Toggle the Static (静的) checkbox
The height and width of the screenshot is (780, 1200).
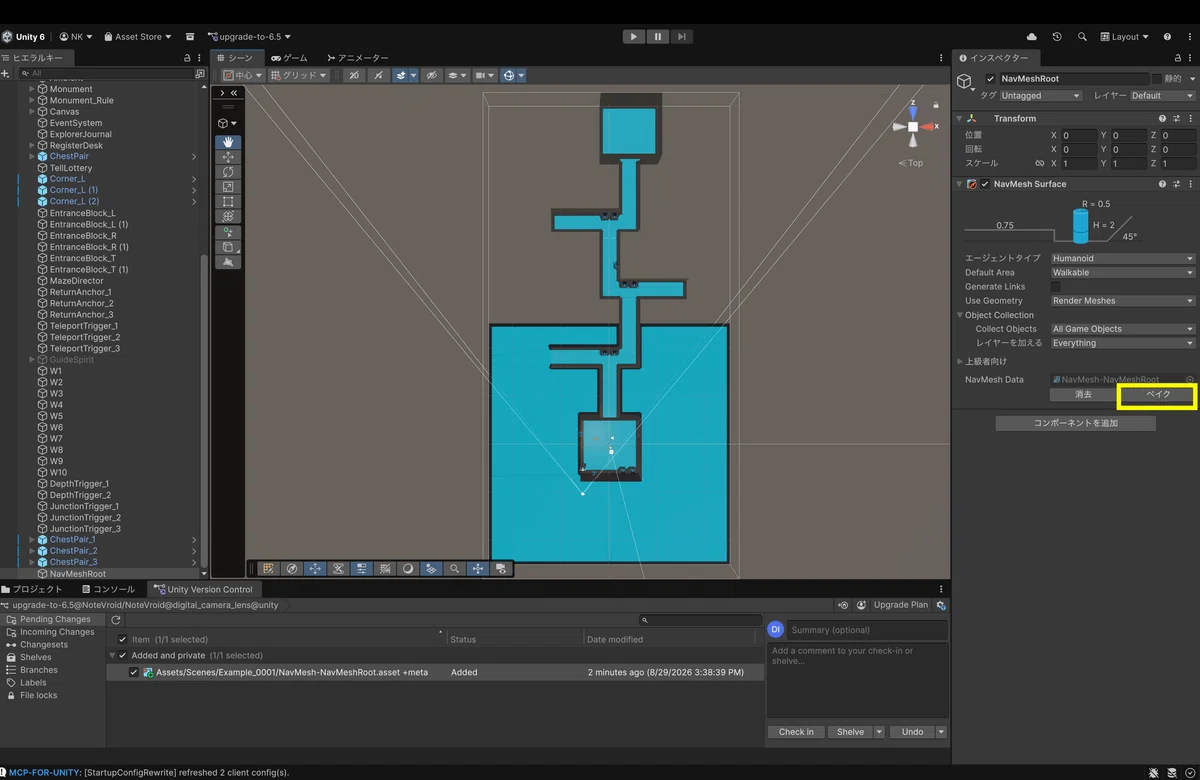coord(1157,79)
